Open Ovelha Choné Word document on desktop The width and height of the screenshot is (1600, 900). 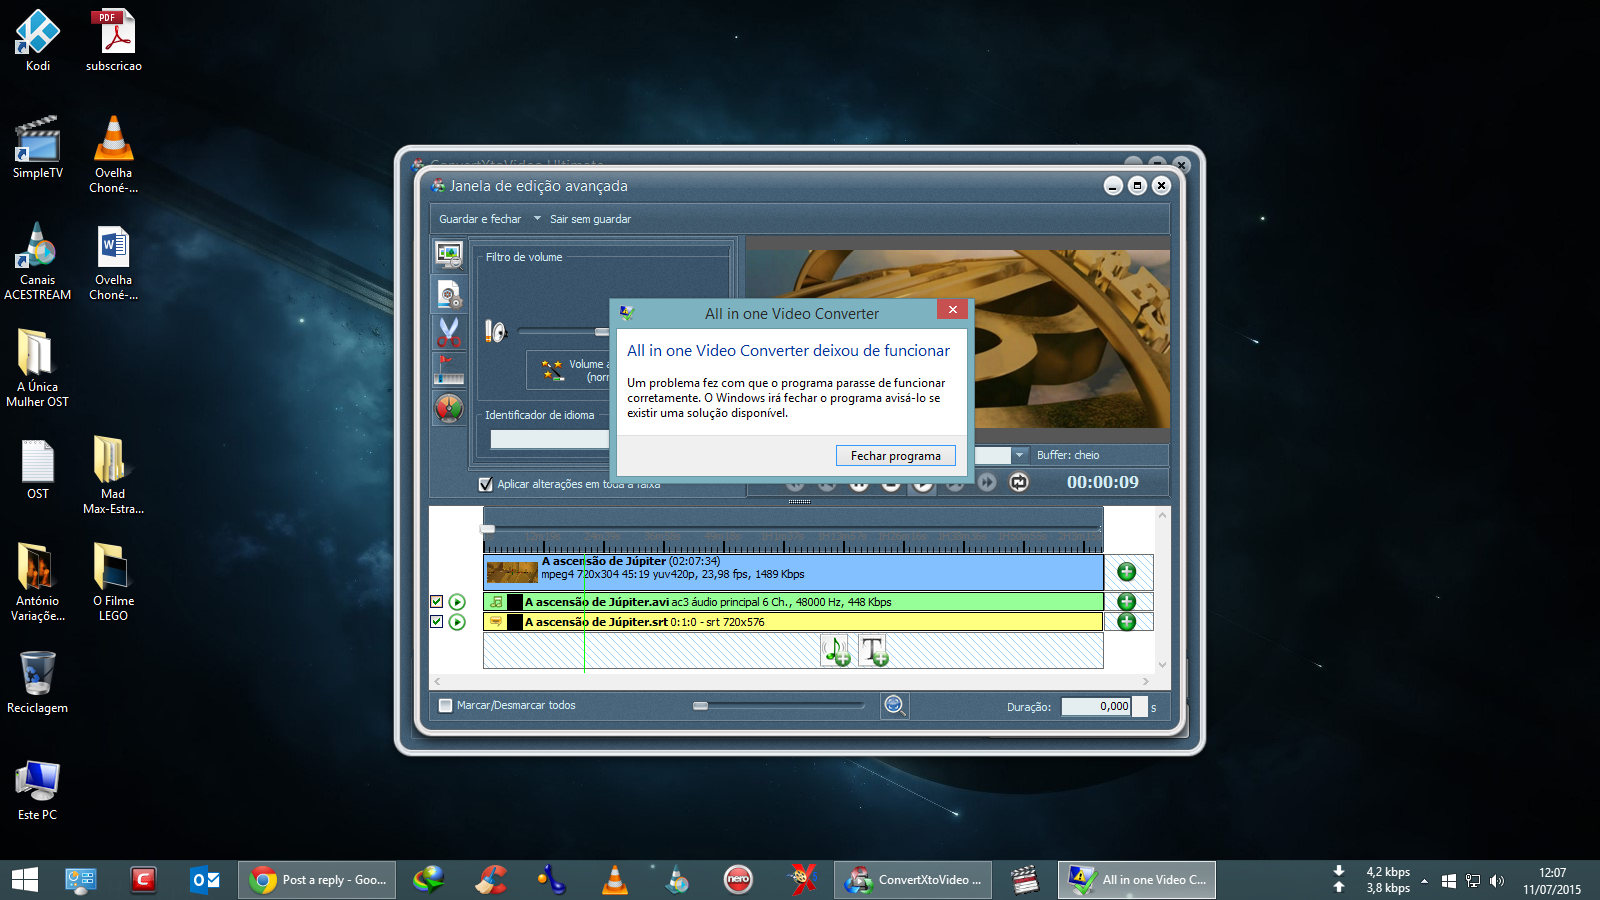[x=113, y=261]
